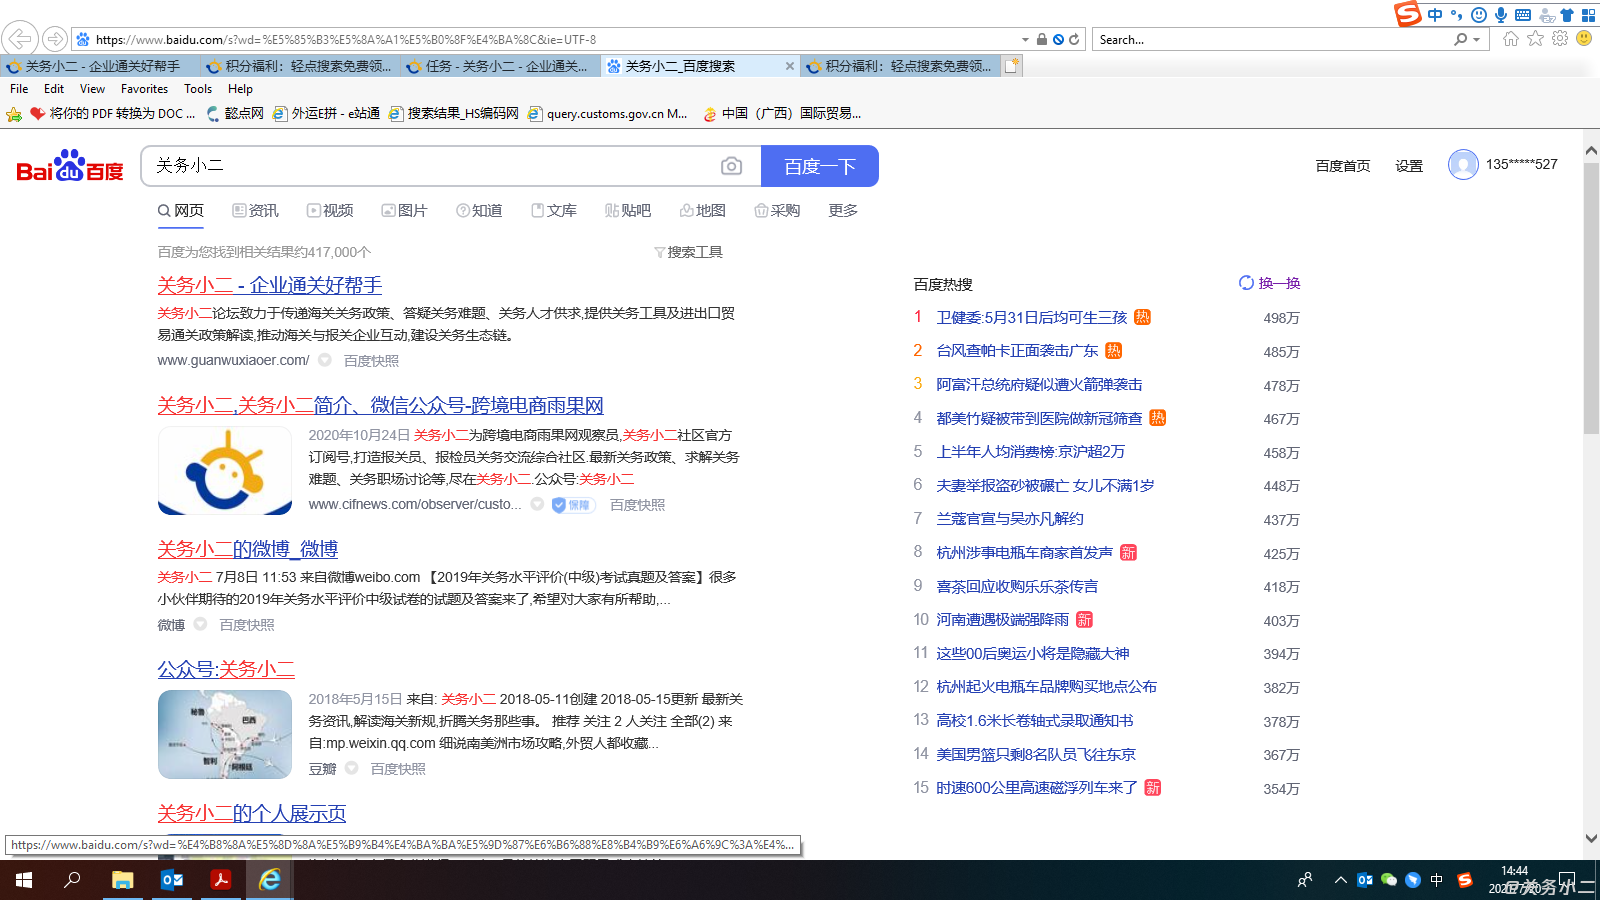Click the magnifier icon in the IE Search box
1600x900 pixels.
pyautogui.click(x=1461, y=40)
